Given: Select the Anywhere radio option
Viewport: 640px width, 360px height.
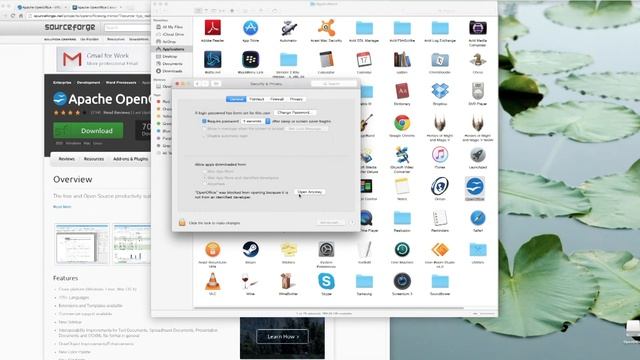Looking at the screenshot, I should click(x=204, y=184).
